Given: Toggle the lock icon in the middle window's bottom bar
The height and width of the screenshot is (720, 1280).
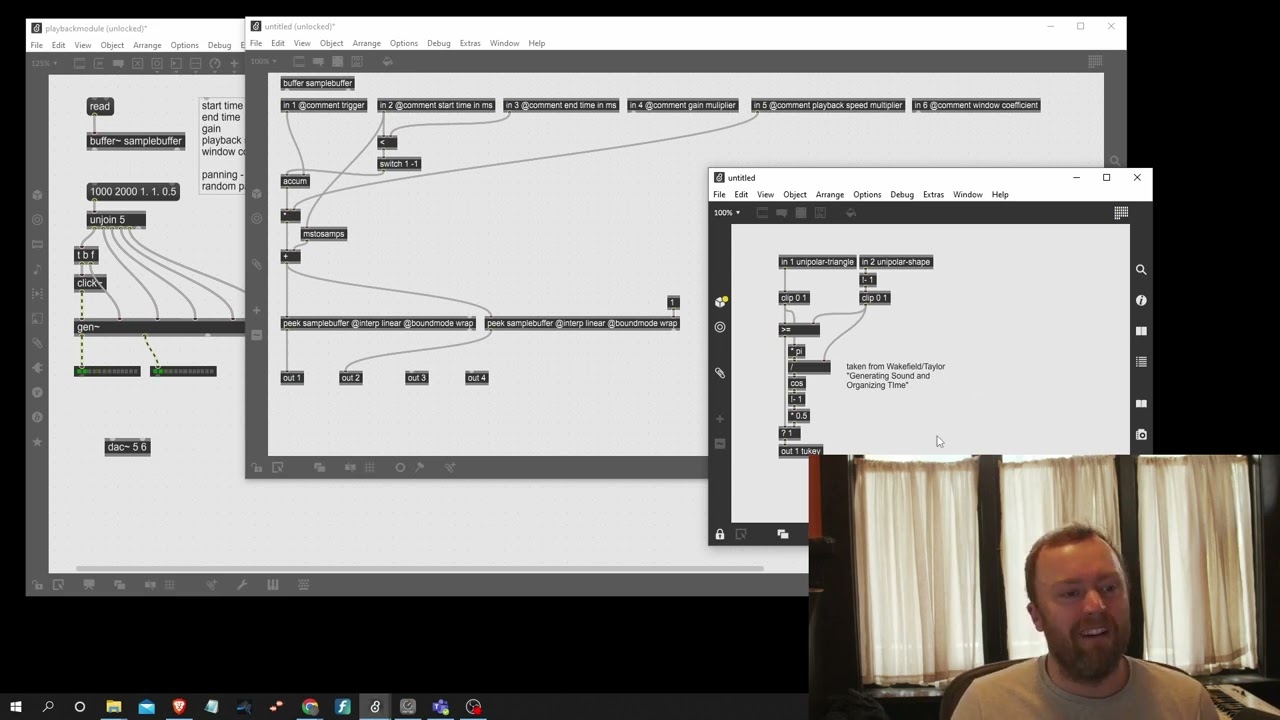Looking at the screenshot, I should pyautogui.click(x=258, y=467).
